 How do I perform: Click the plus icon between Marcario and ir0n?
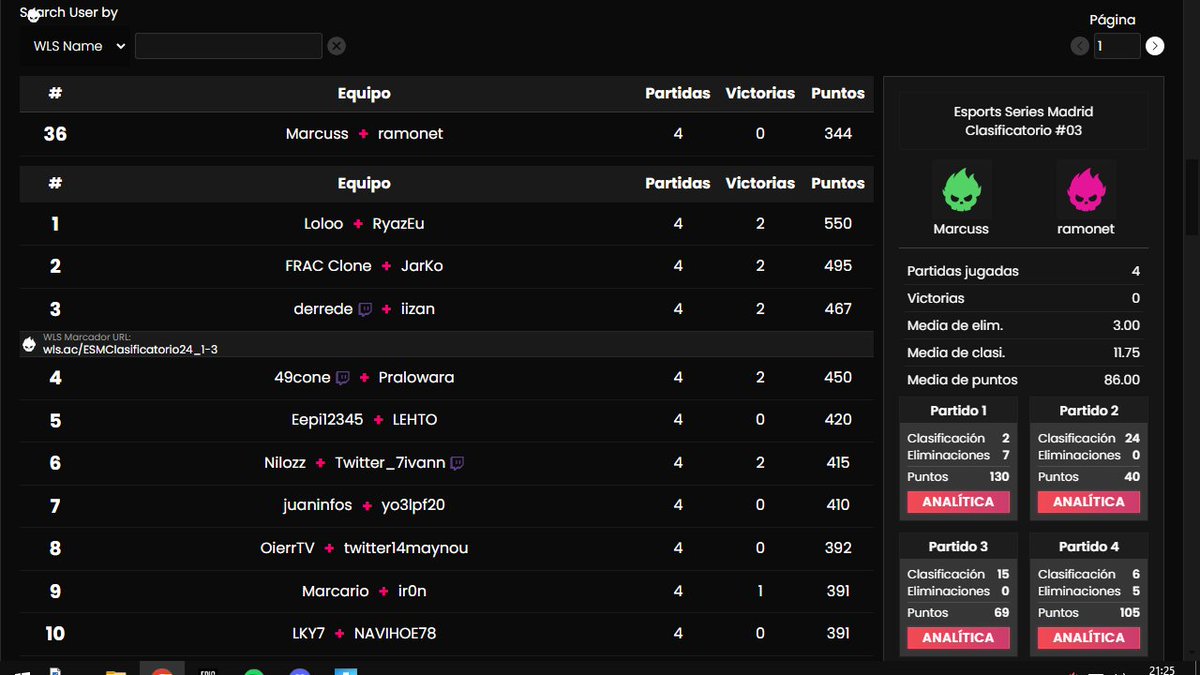coord(383,591)
